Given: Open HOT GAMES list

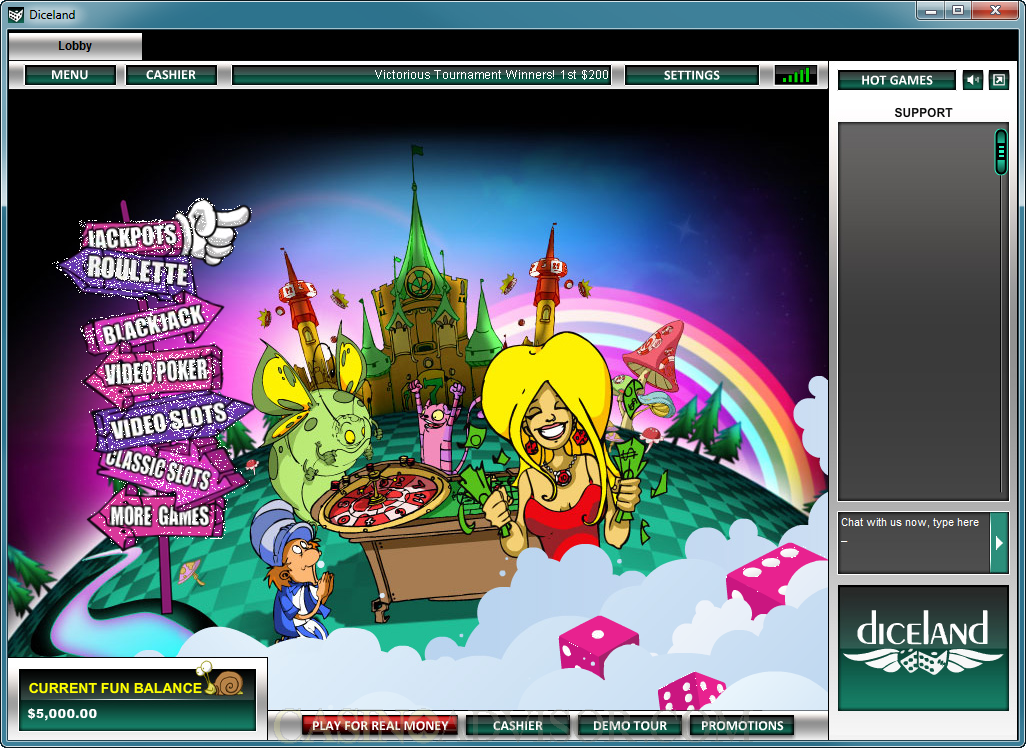Looking at the screenshot, I should tap(896, 80).
